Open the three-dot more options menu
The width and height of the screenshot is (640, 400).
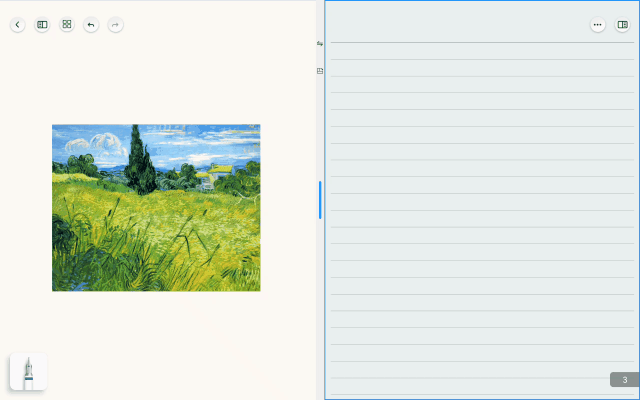pyautogui.click(x=598, y=25)
